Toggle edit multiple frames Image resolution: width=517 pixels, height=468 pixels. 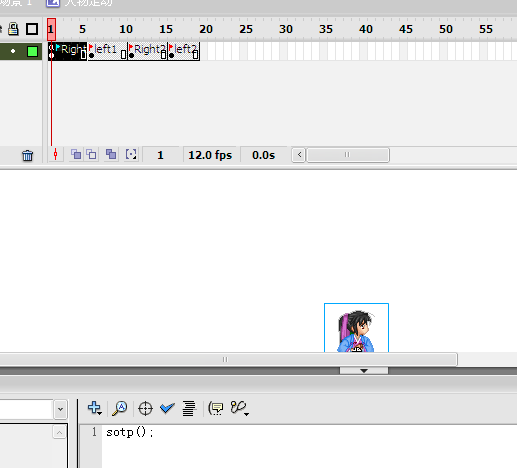[111, 154]
